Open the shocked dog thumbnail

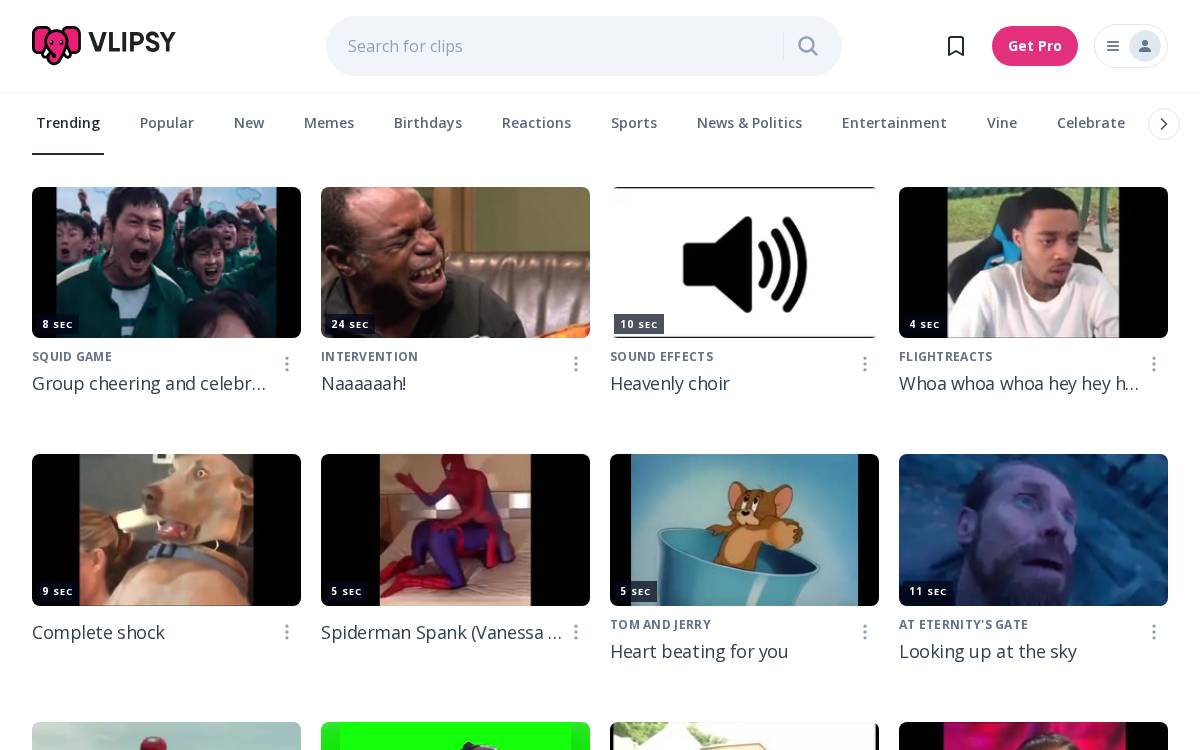(166, 530)
